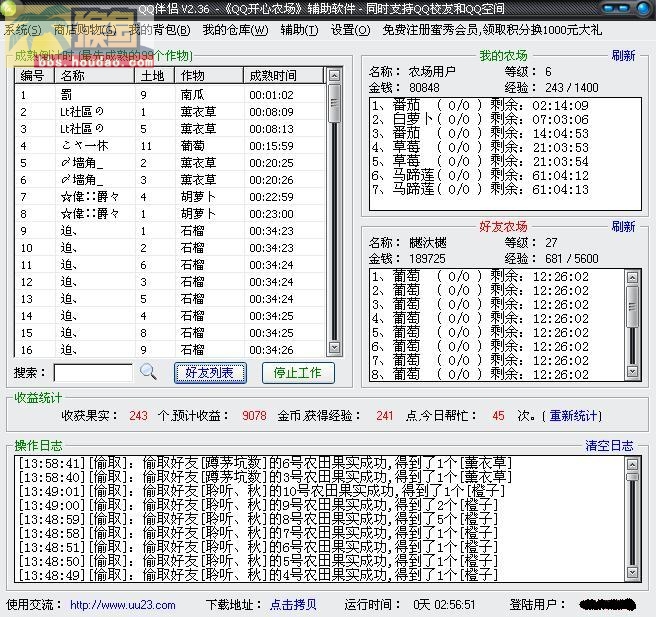
Task: Open the 我的背包(B) menu
Action: click(x=159, y=30)
